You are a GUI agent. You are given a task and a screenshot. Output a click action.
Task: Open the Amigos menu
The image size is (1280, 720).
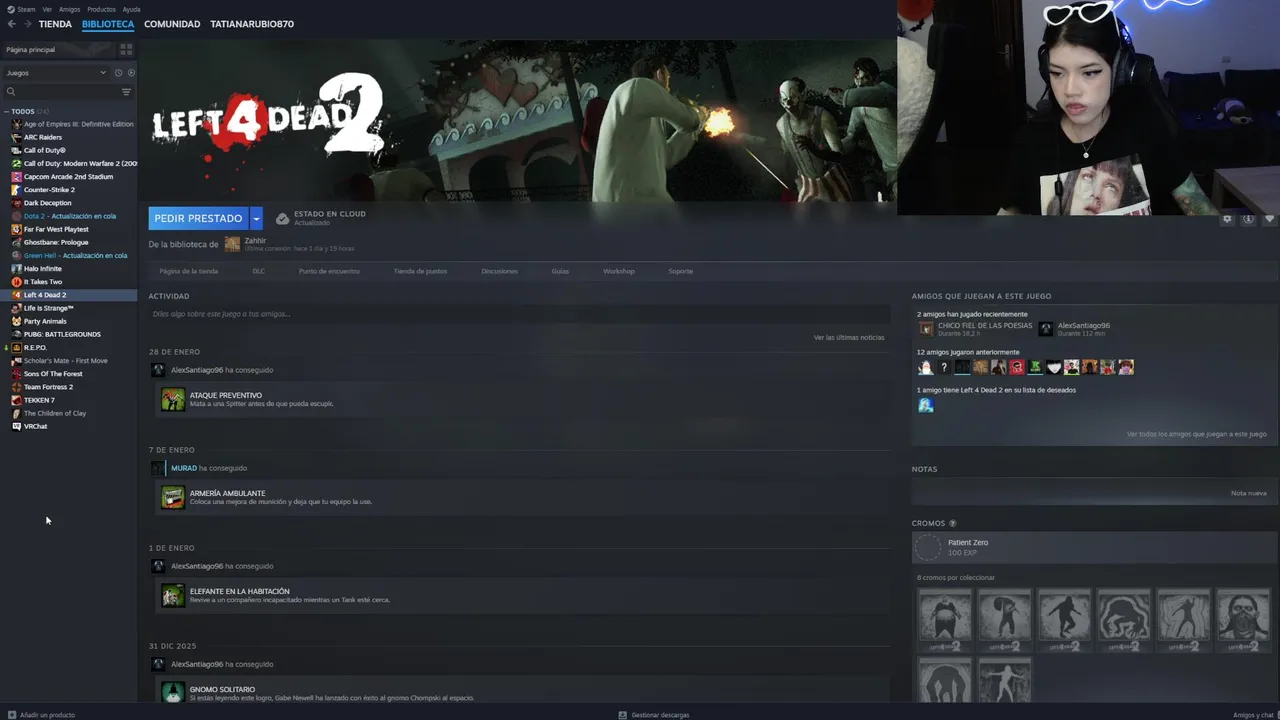[x=69, y=9]
